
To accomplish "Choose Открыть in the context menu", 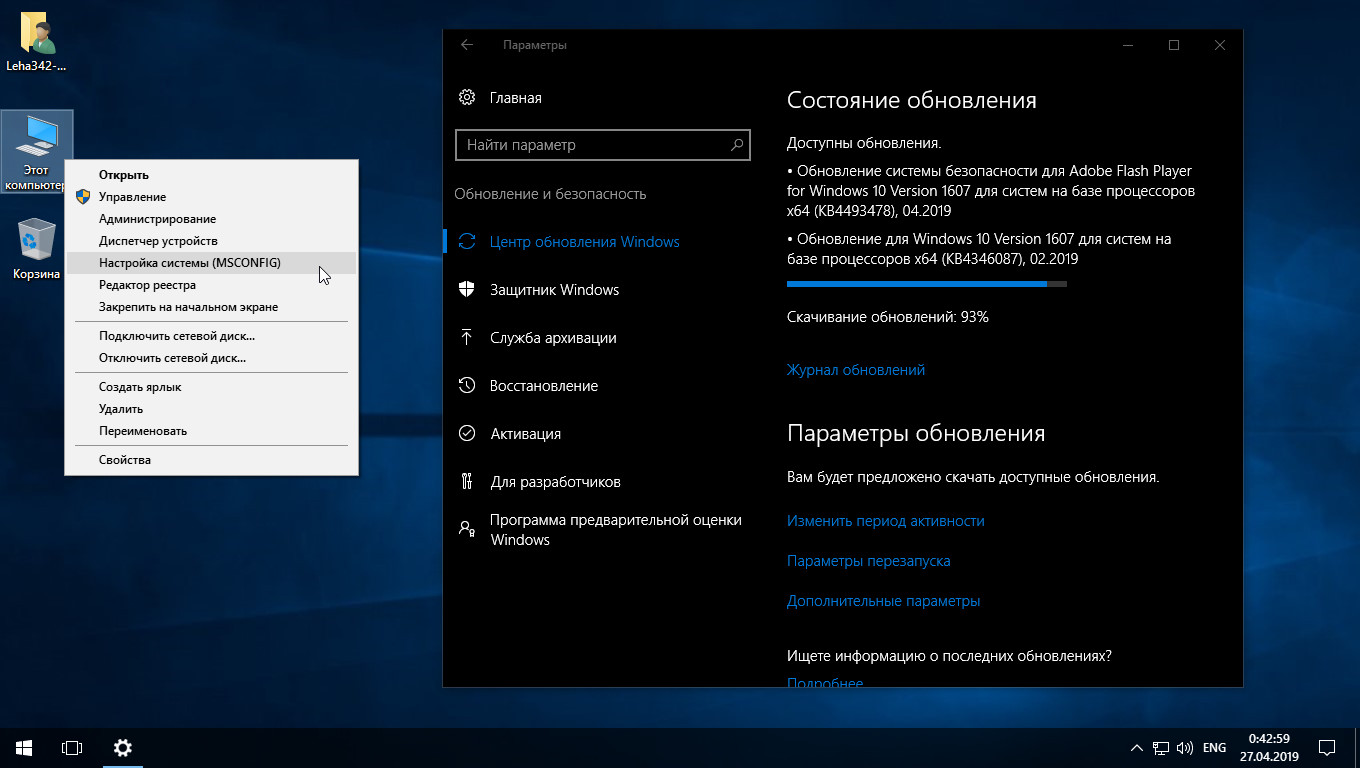I will tap(211, 175).
